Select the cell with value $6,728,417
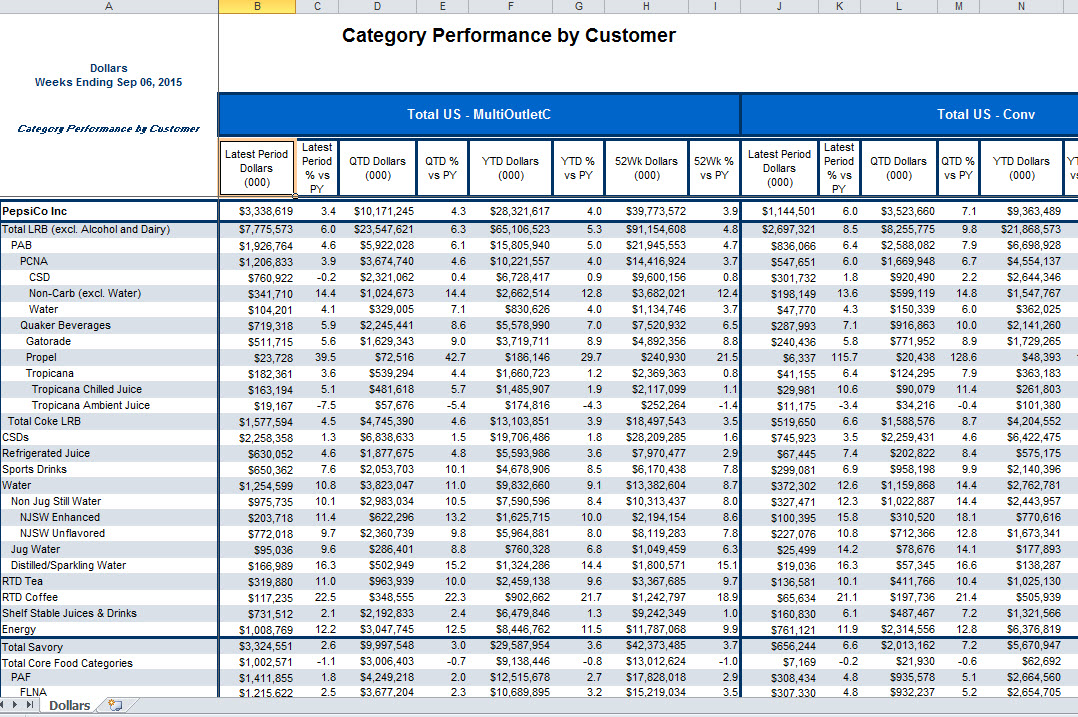Viewport: 1078px width, 717px height. coord(510,277)
